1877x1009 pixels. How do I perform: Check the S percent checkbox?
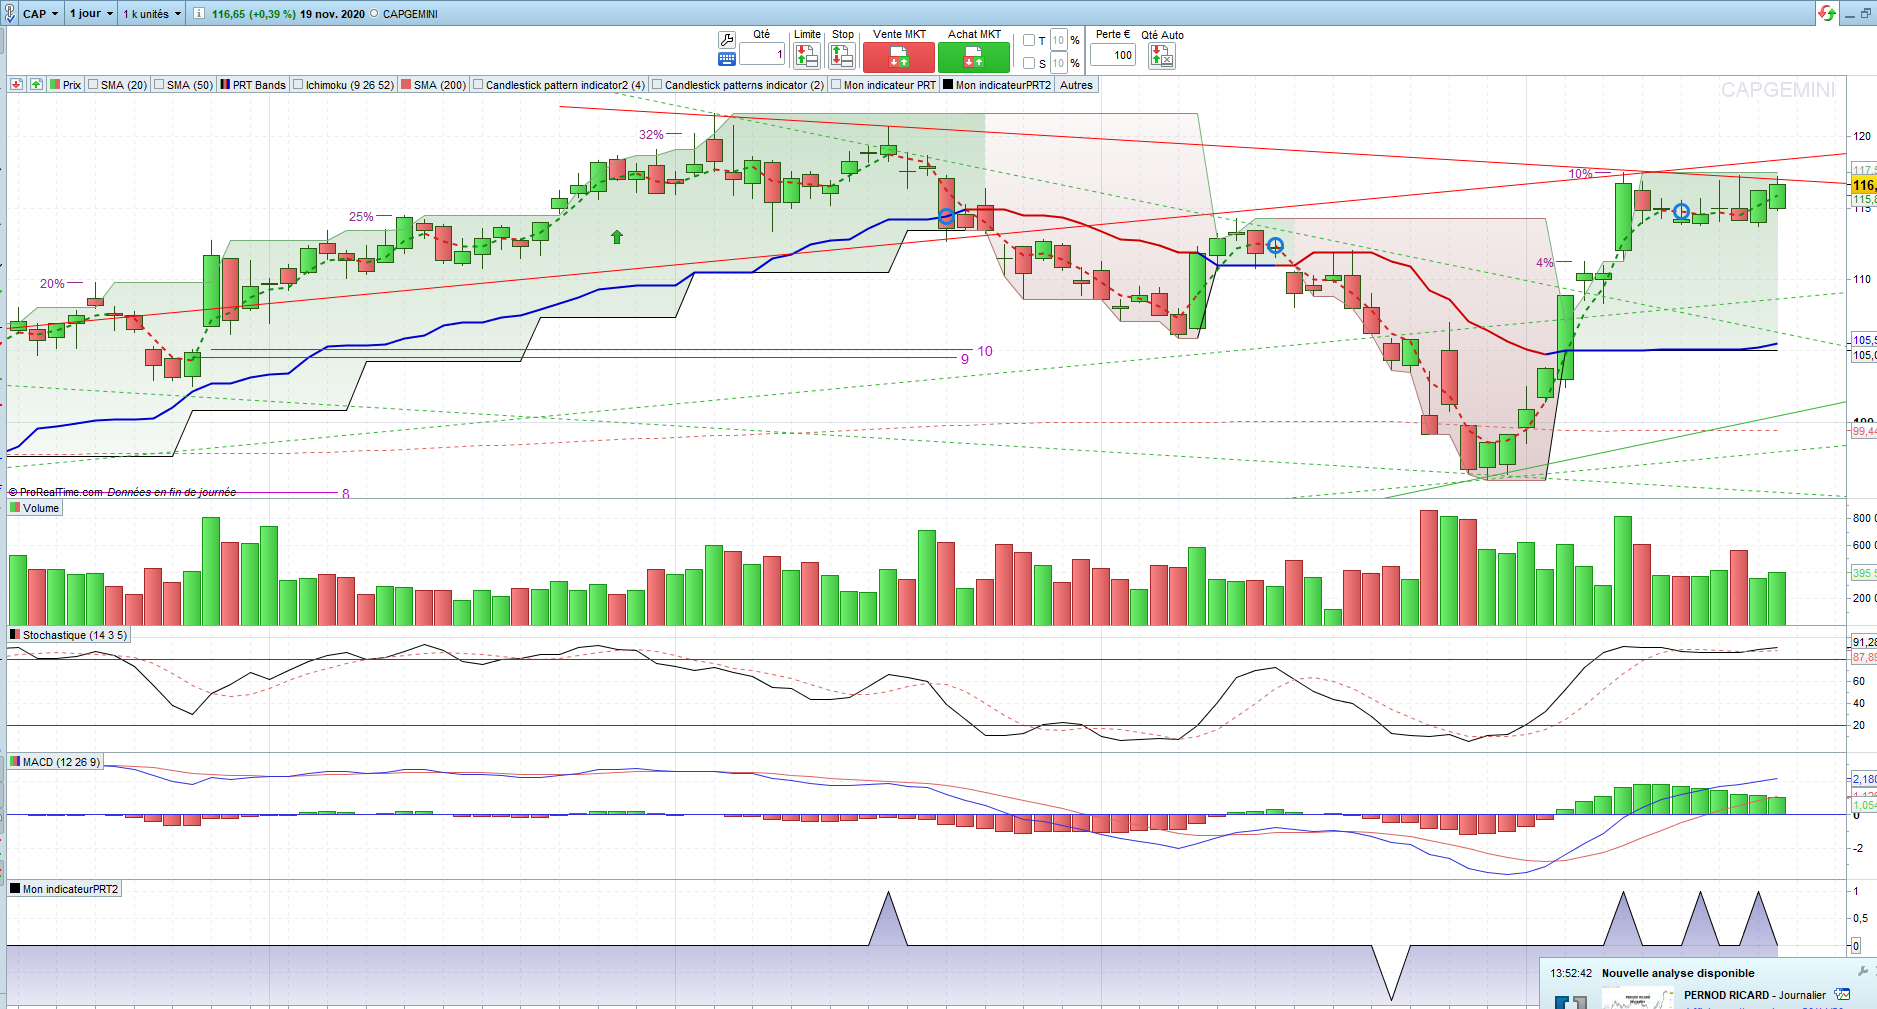(x=1029, y=63)
